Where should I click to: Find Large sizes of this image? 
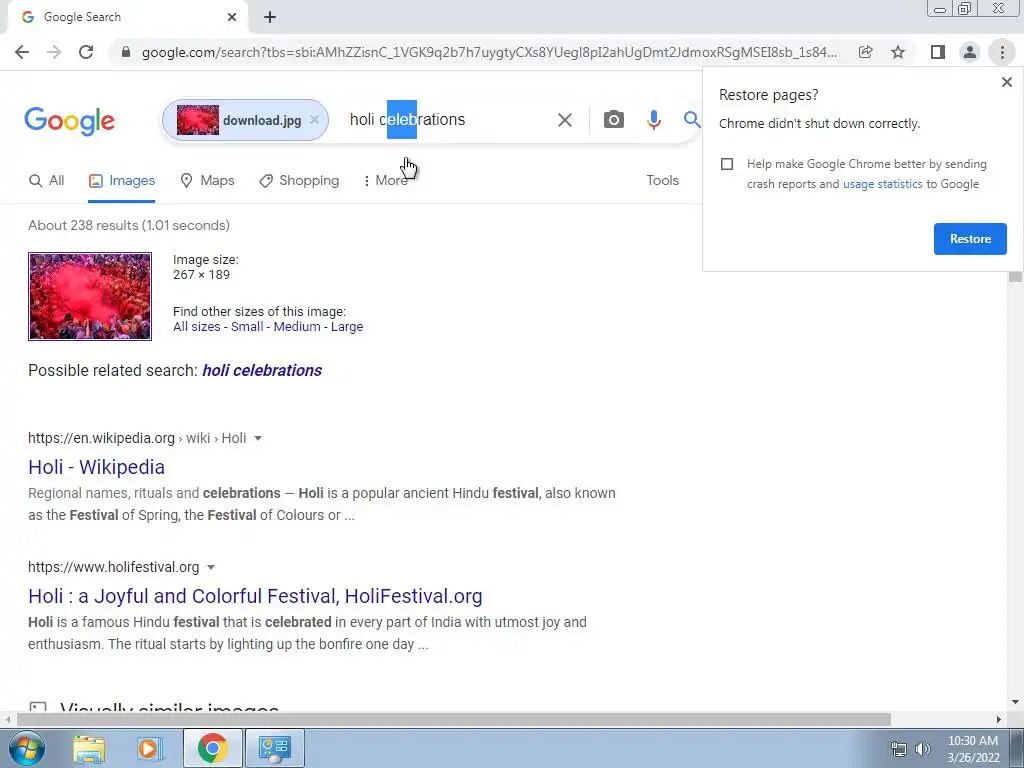pyautogui.click(x=347, y=327)
